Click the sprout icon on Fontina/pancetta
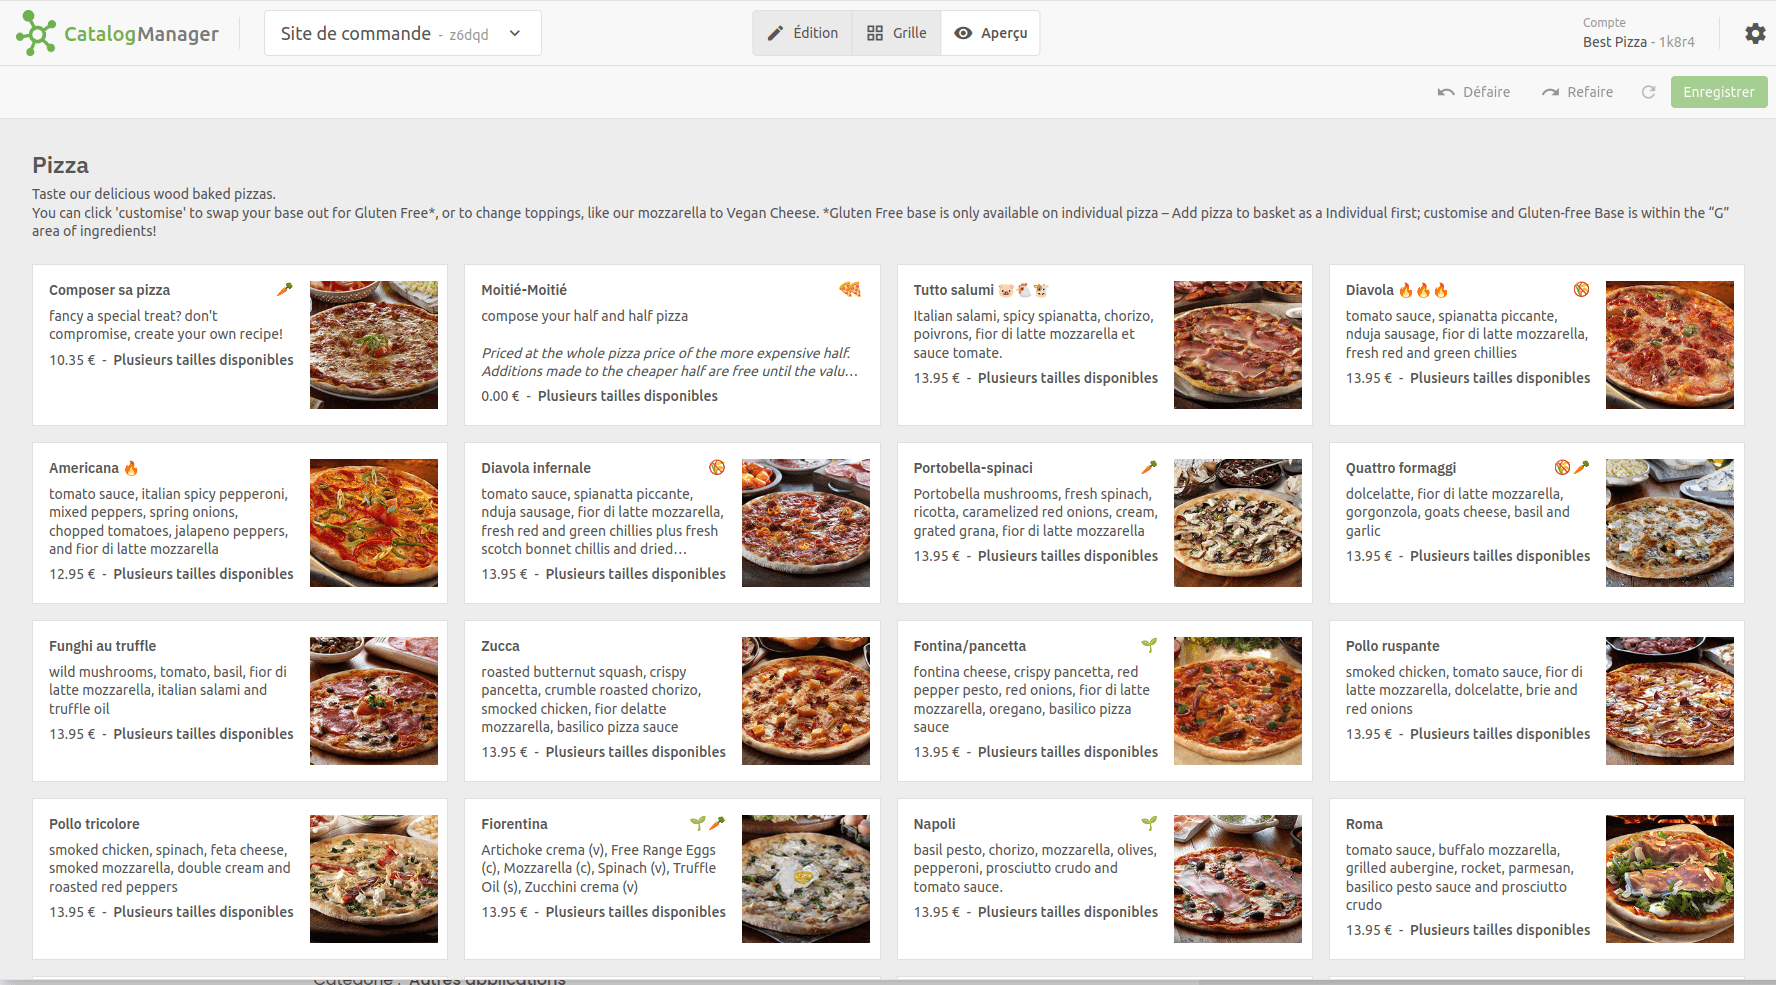 click(x=1149, y=645)
